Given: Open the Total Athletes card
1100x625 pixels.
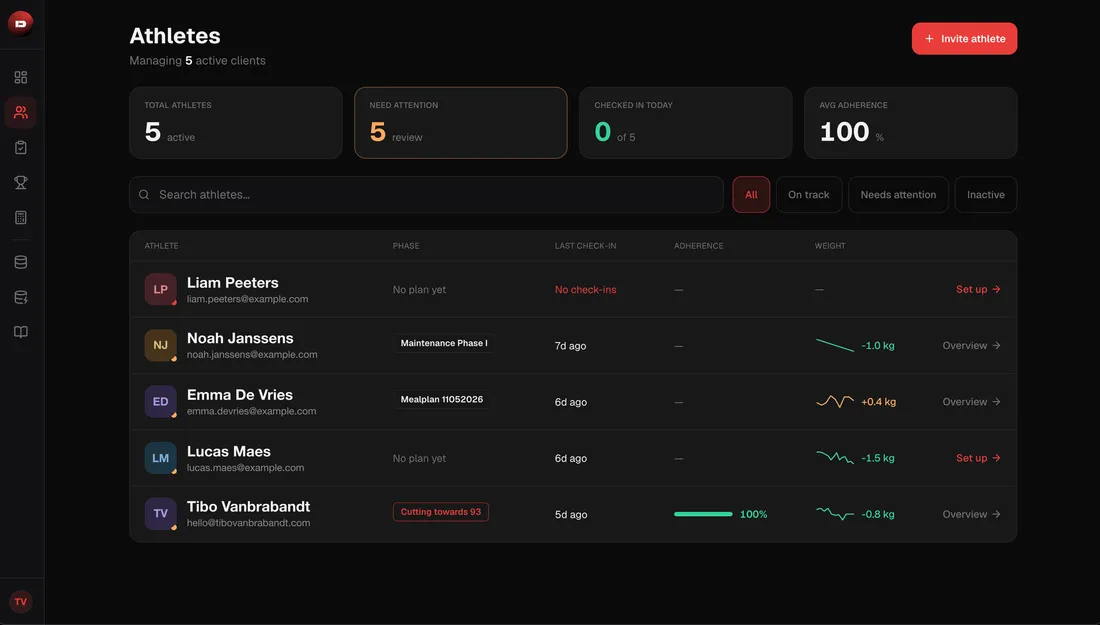Looking at the screenshot, I should (236, 123).
